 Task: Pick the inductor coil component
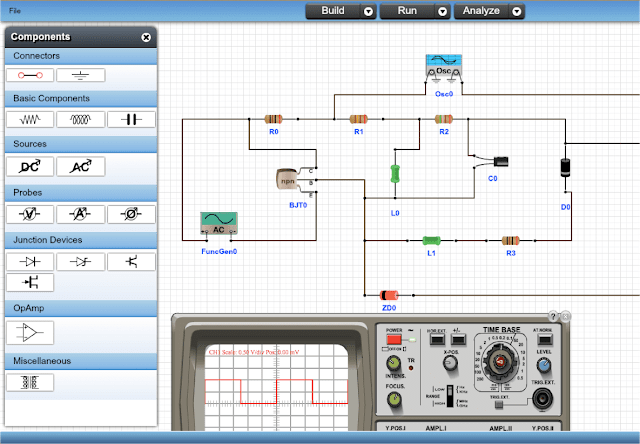pyautogui.click(x=80, y=119)
